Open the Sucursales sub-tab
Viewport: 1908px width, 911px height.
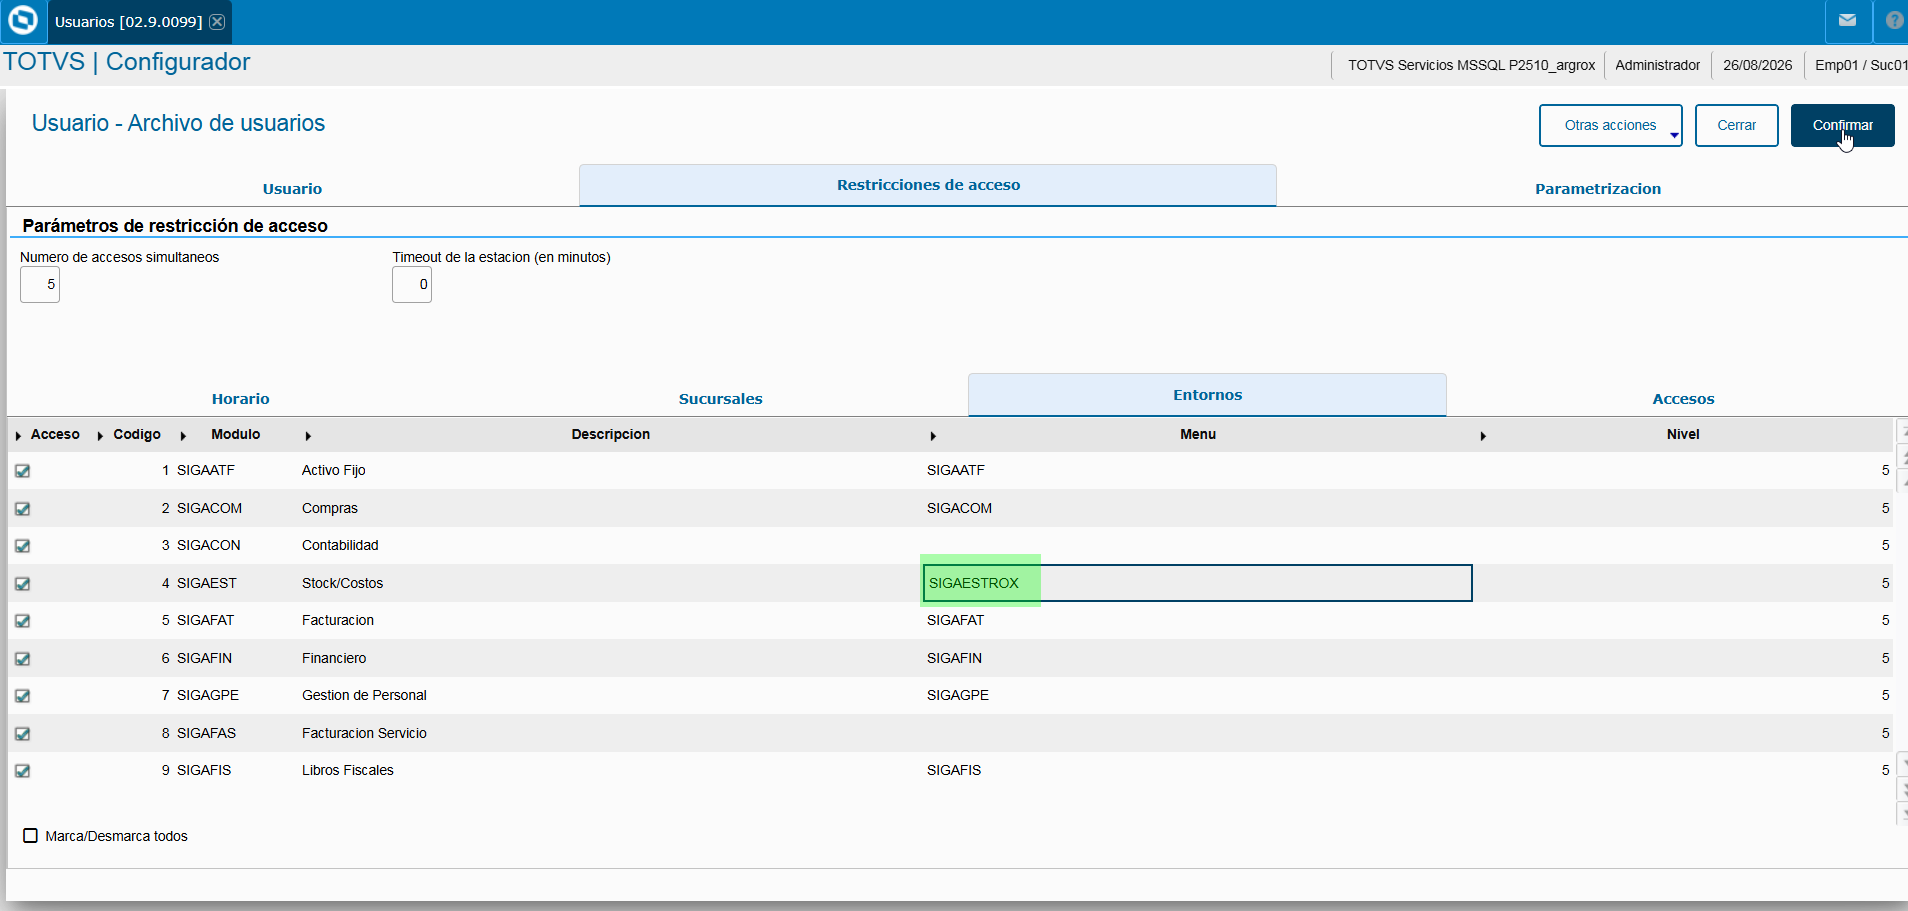tap(720, 398)
